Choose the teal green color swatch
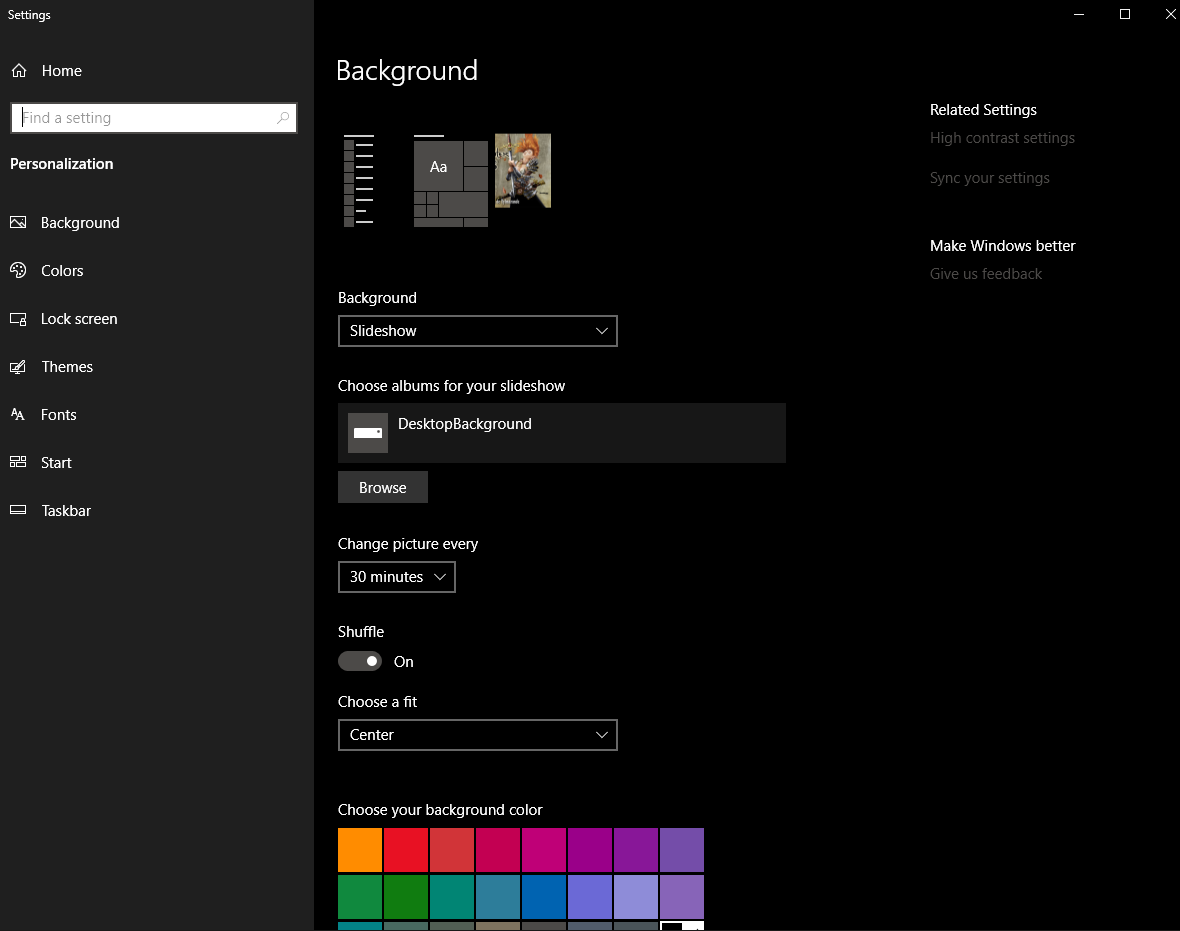 click(452, 896)
